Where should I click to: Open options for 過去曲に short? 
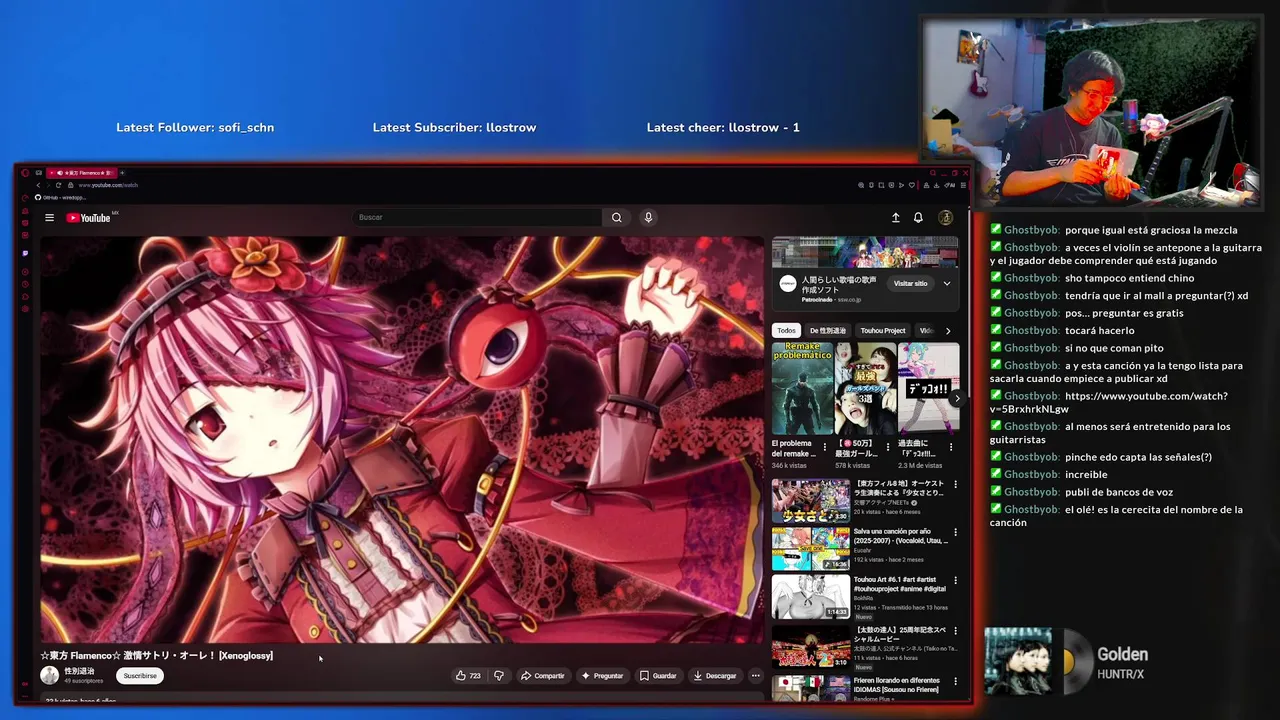[x=951, y=447]
